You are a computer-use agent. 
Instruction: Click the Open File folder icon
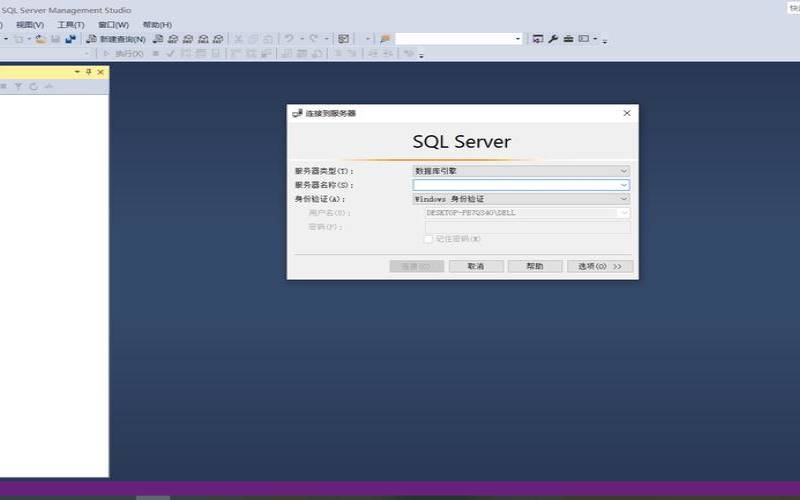(x=41, y=39)
